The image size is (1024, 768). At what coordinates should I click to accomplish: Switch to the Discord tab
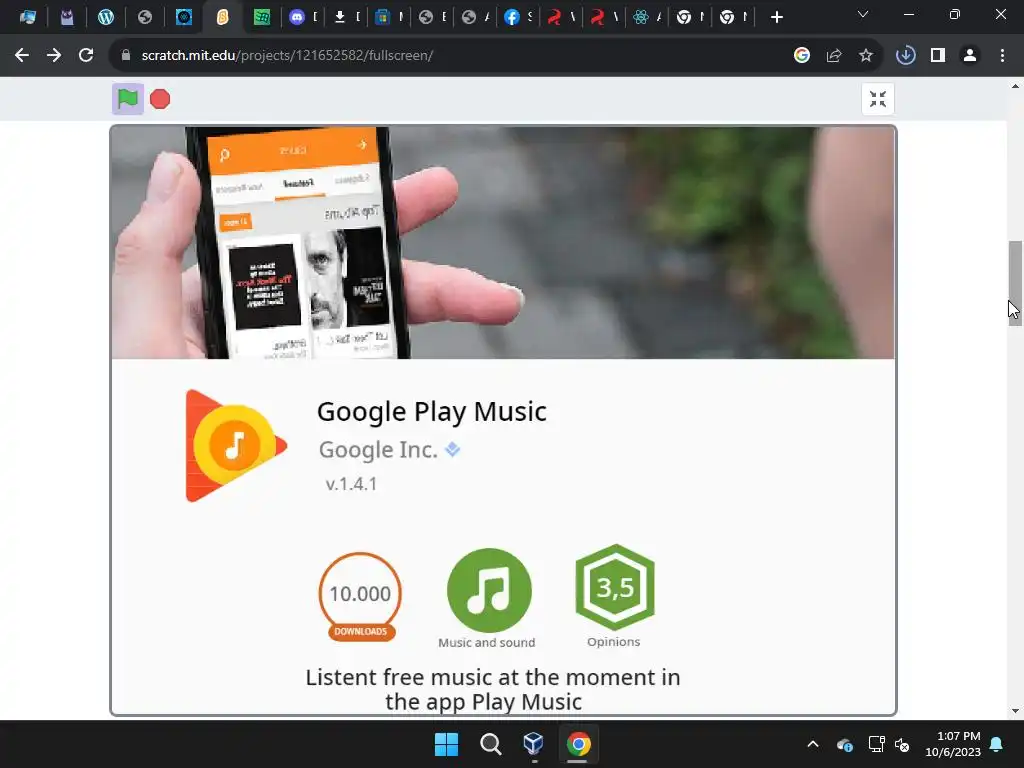[302, 17]
